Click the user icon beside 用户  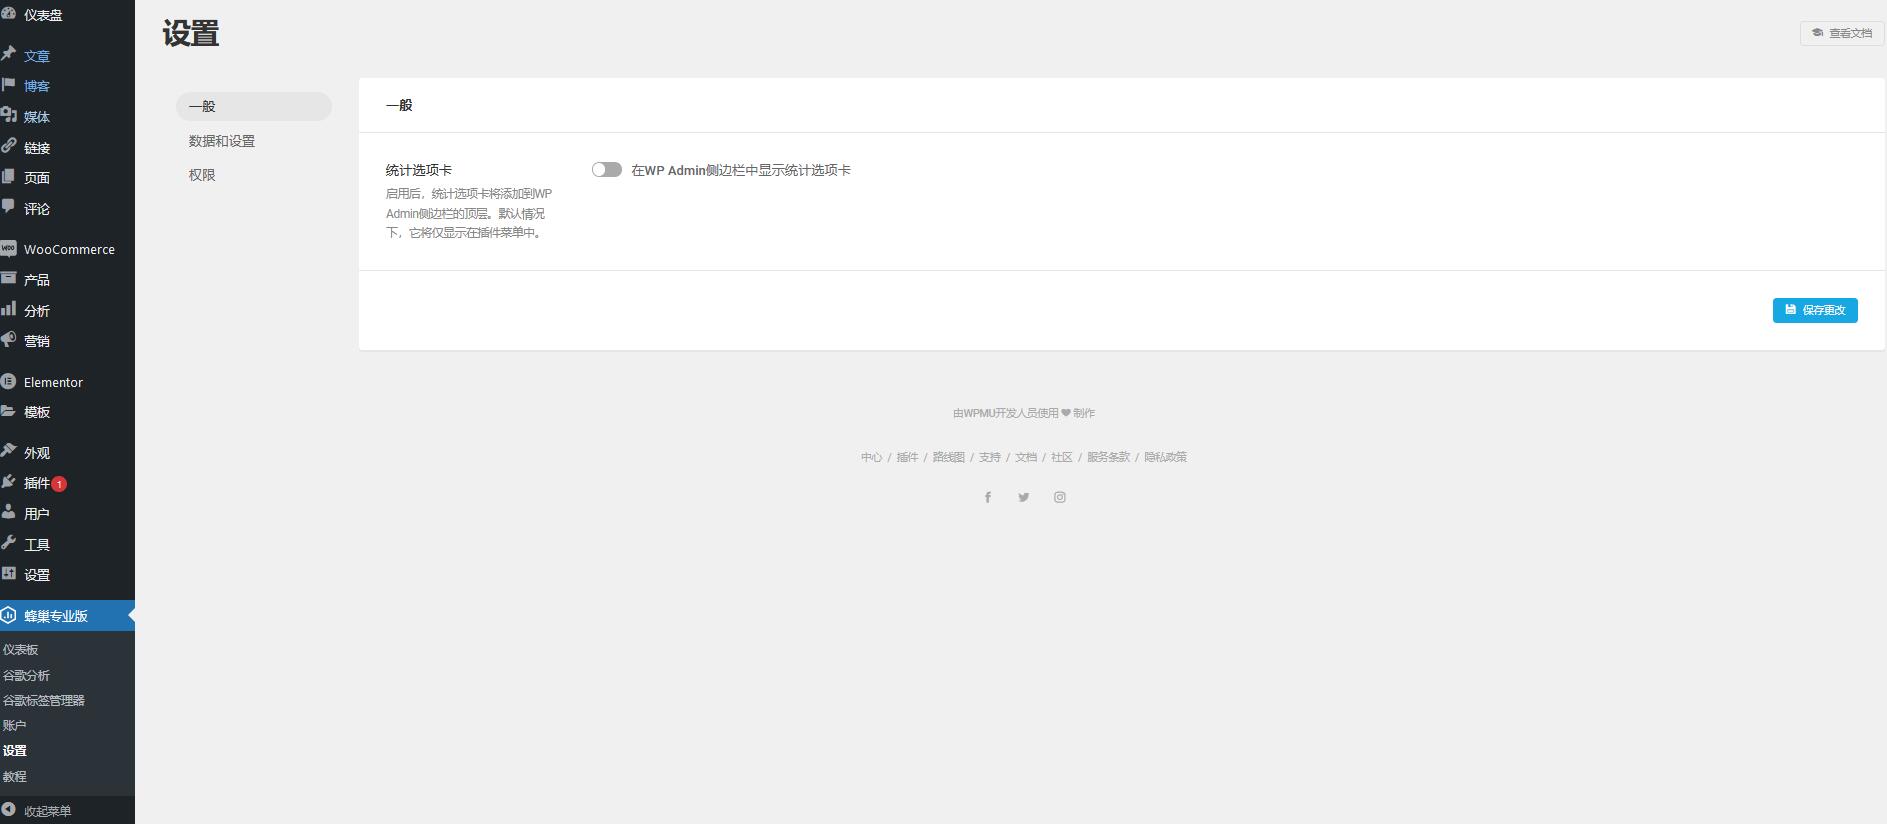[8, 512]
